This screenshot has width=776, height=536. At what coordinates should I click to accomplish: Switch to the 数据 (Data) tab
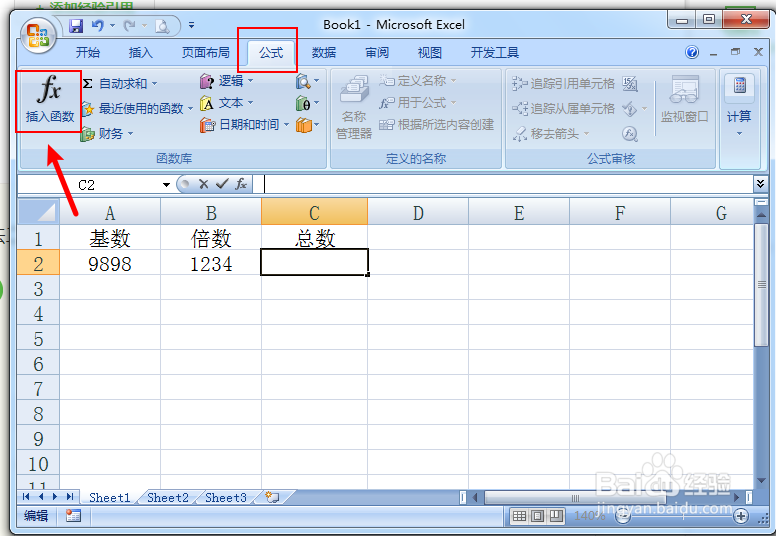click(324, 52)
